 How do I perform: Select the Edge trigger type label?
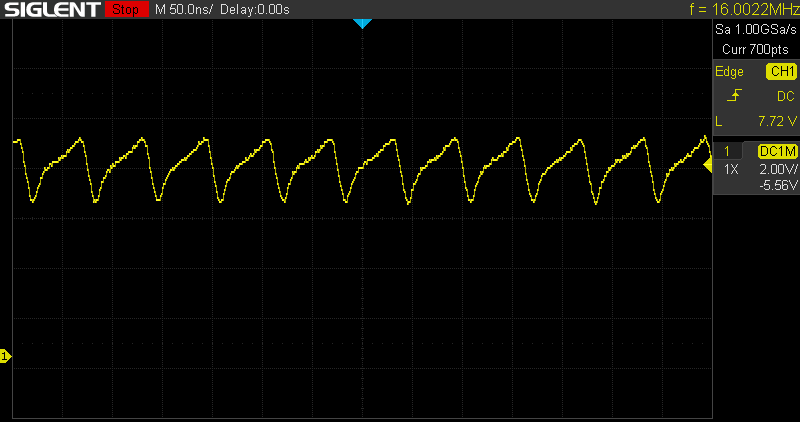(x=729, y=71)
